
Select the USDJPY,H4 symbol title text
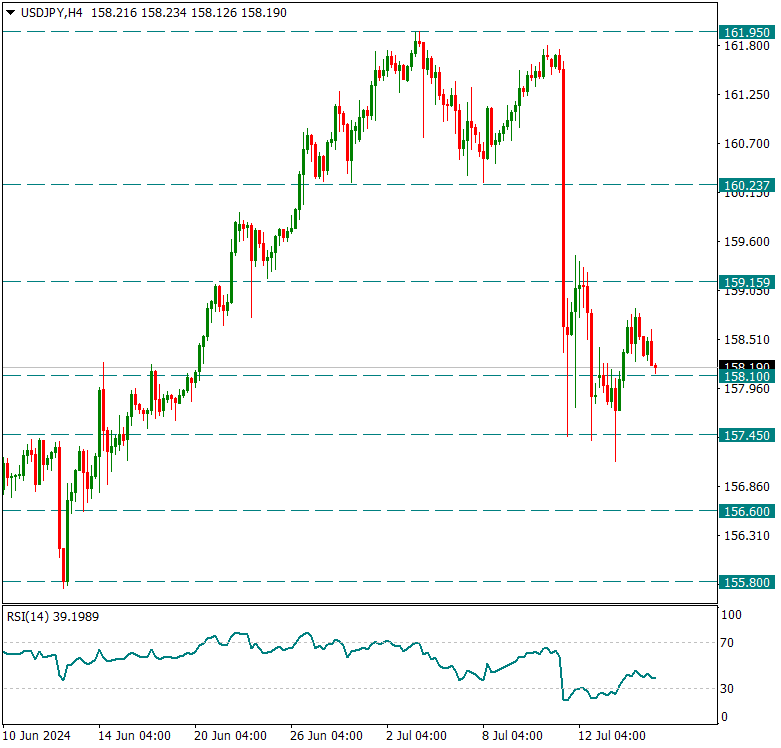coord(51,13)
